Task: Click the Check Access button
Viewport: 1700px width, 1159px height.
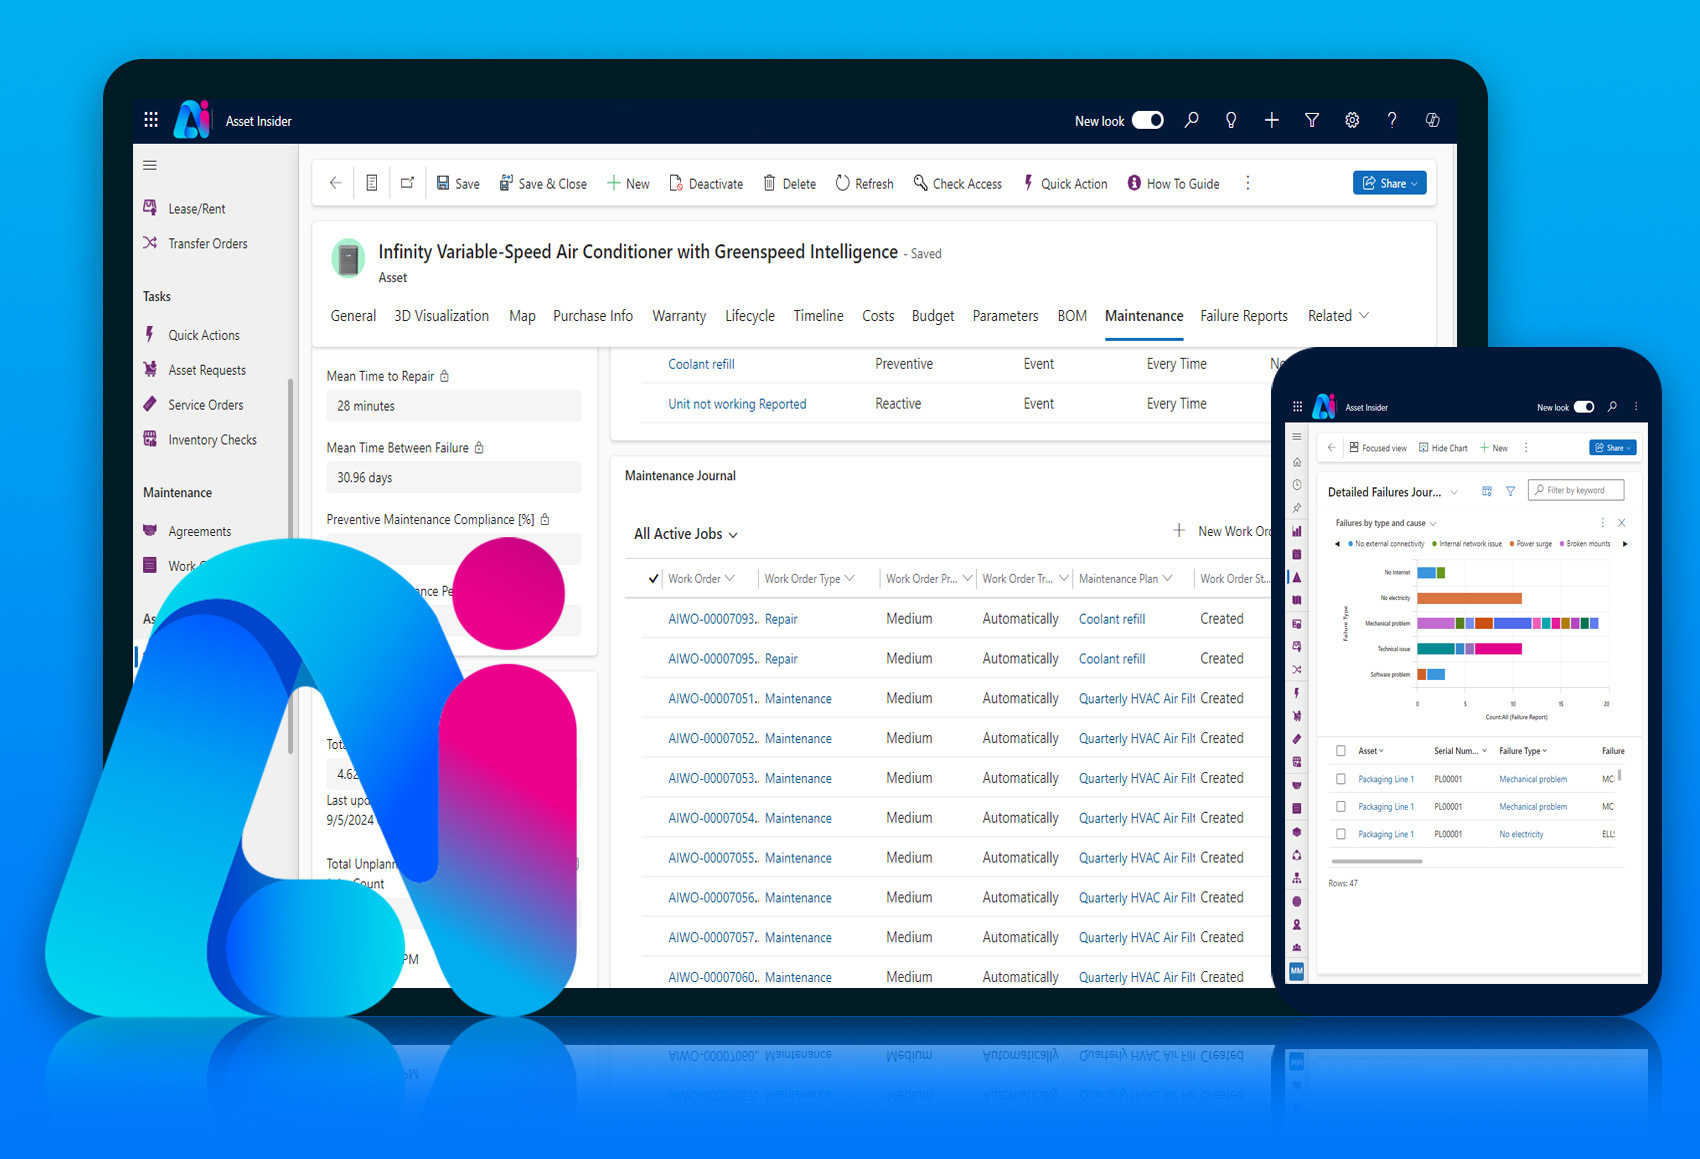Action: point(957,183)
